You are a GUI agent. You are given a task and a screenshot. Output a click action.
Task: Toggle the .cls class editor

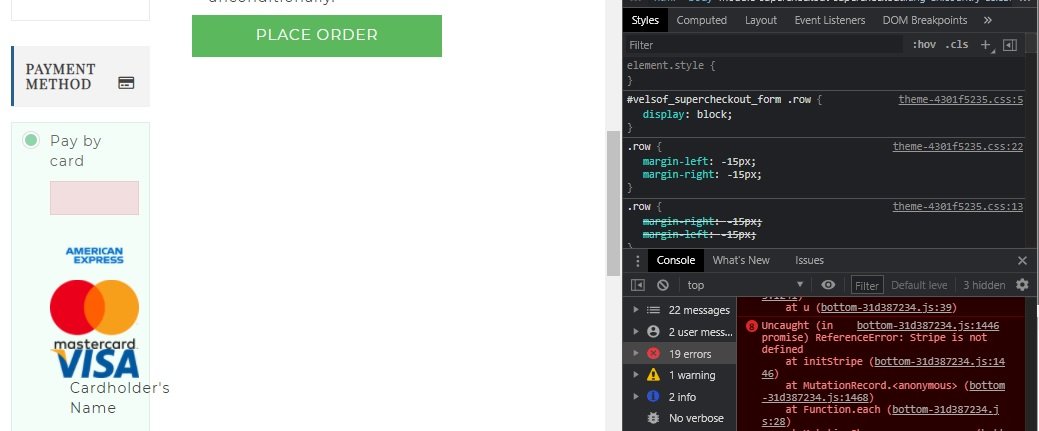coord(956,45)
